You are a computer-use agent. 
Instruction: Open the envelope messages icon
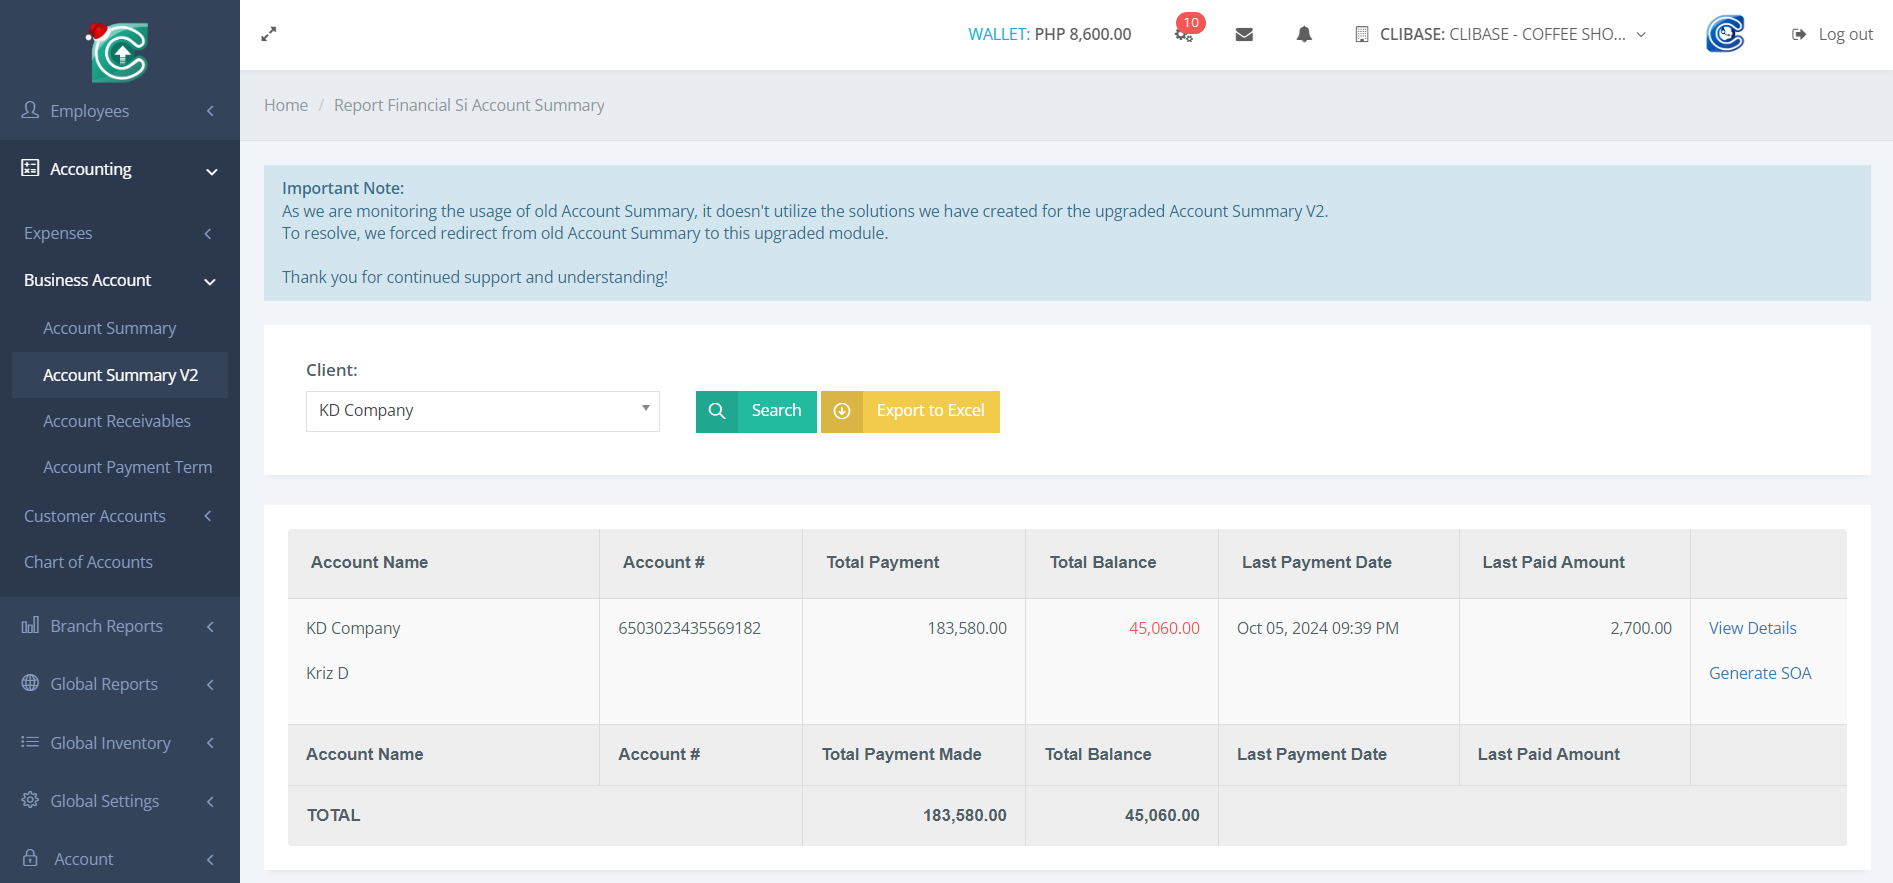click(1244, 34)
